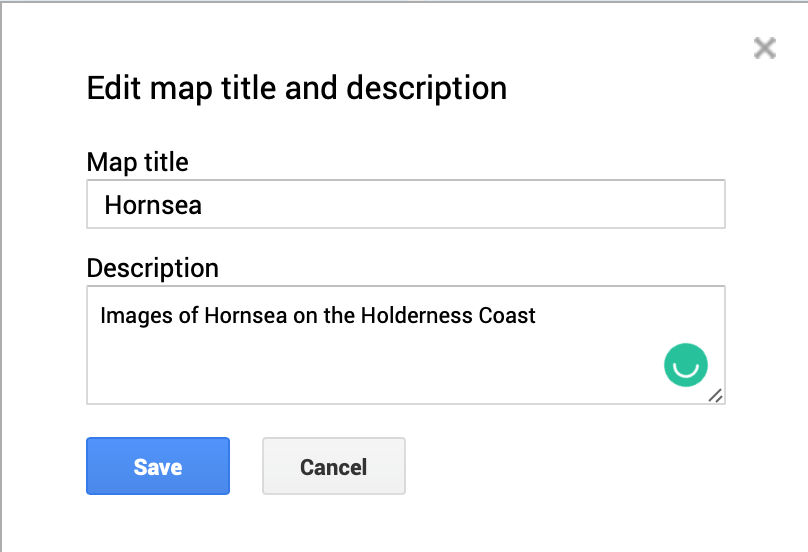This screenshot has width=808, height=552.
Task: Close the edit map dialog
Action: point(765,48)
